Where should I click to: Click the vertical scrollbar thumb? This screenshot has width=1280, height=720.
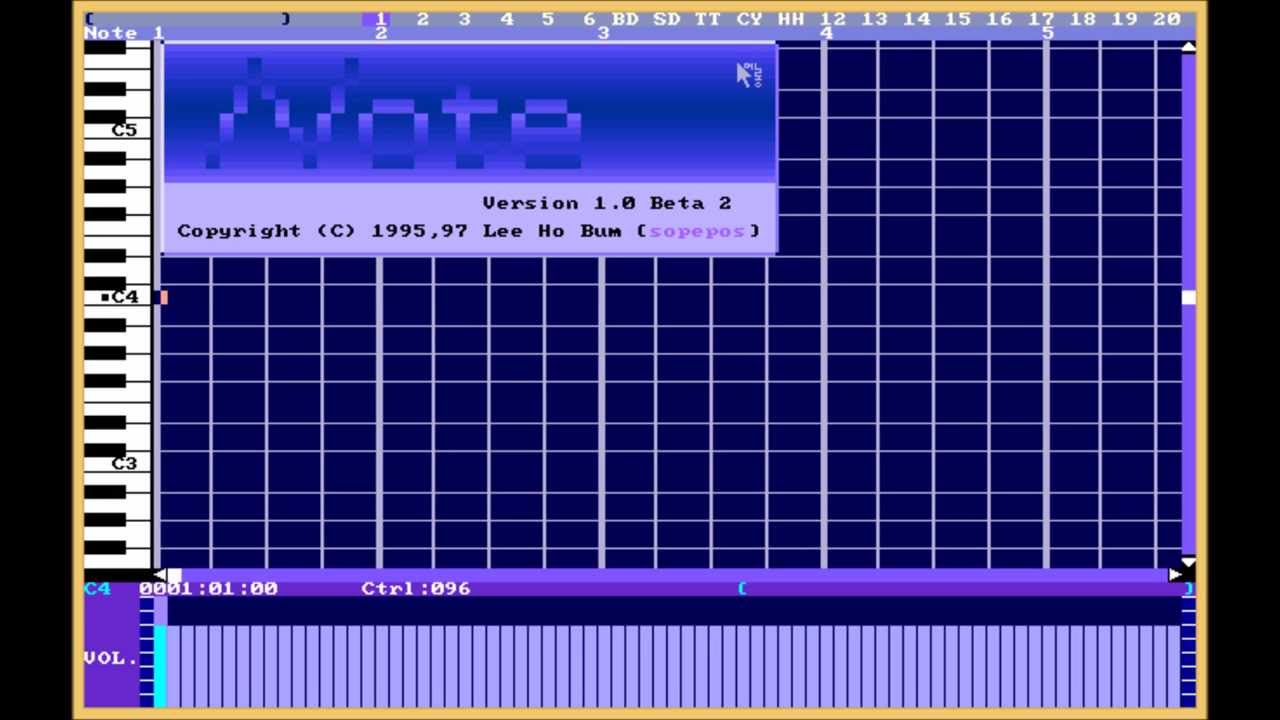coord(1188,297)
